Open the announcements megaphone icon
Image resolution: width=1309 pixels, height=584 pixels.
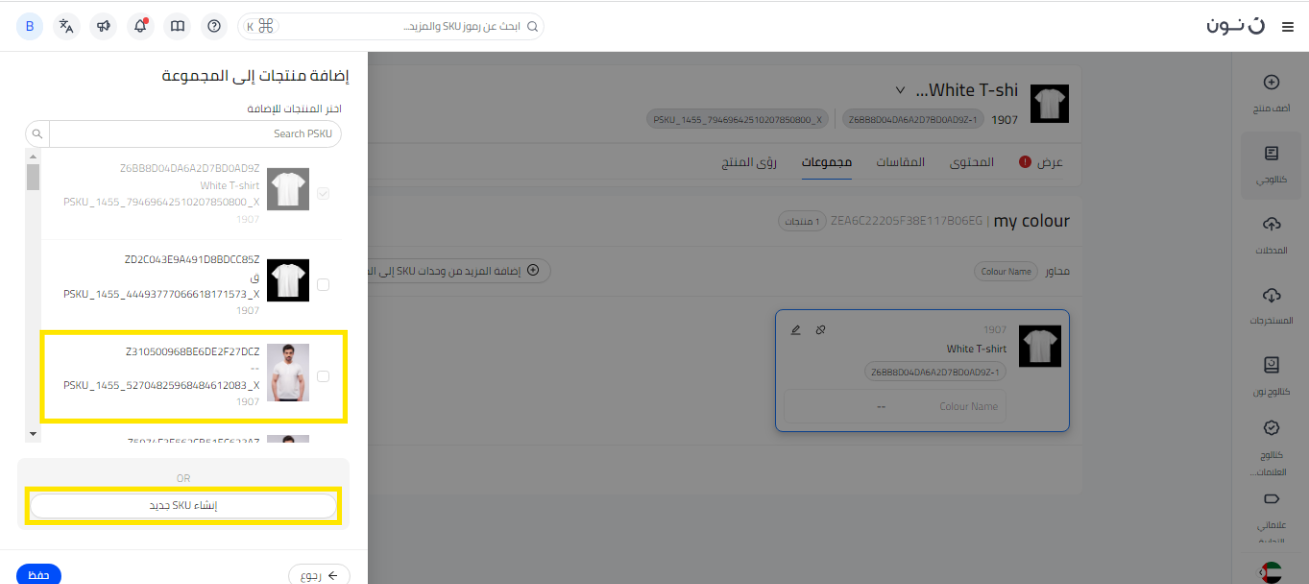(103, 26)
